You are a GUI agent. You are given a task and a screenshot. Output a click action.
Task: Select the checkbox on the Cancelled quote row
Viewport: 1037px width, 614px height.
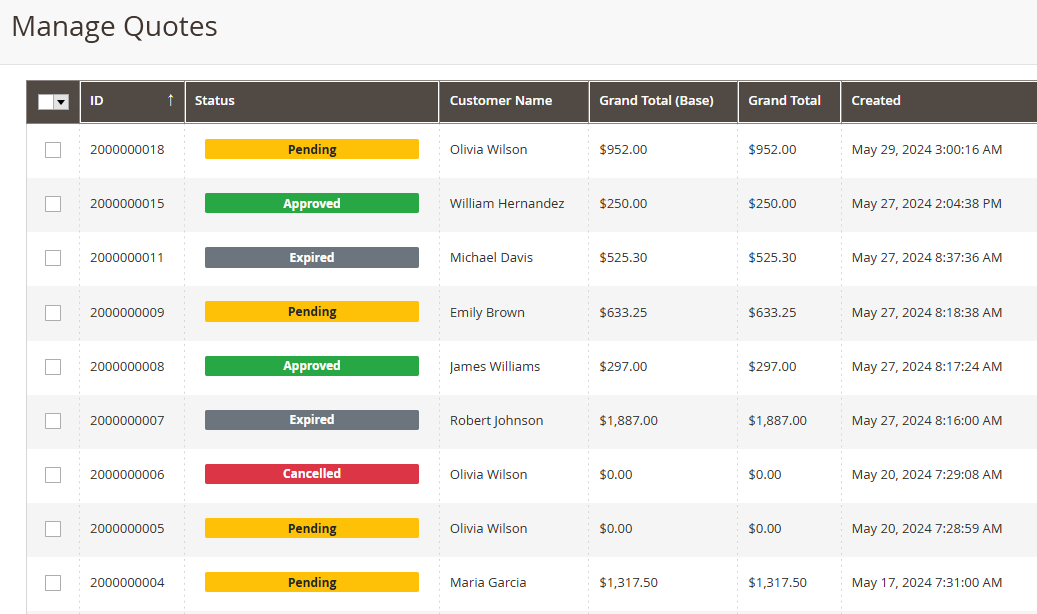point(52,474)
